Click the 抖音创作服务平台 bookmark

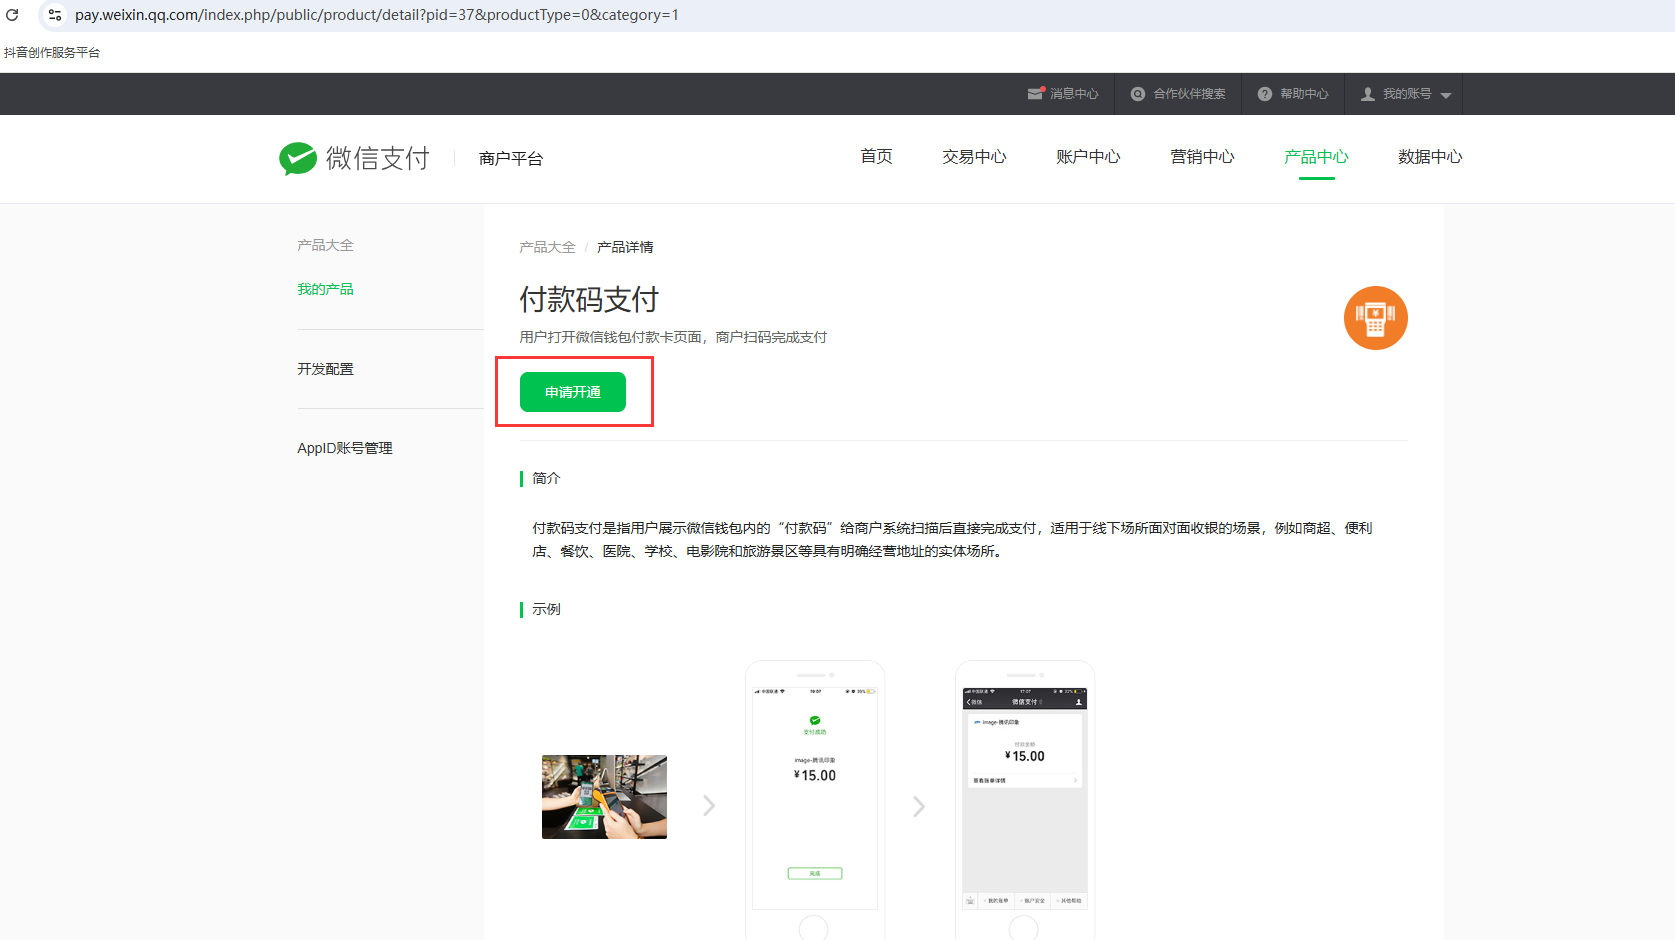pyautogui.click(x=52, y=52)
